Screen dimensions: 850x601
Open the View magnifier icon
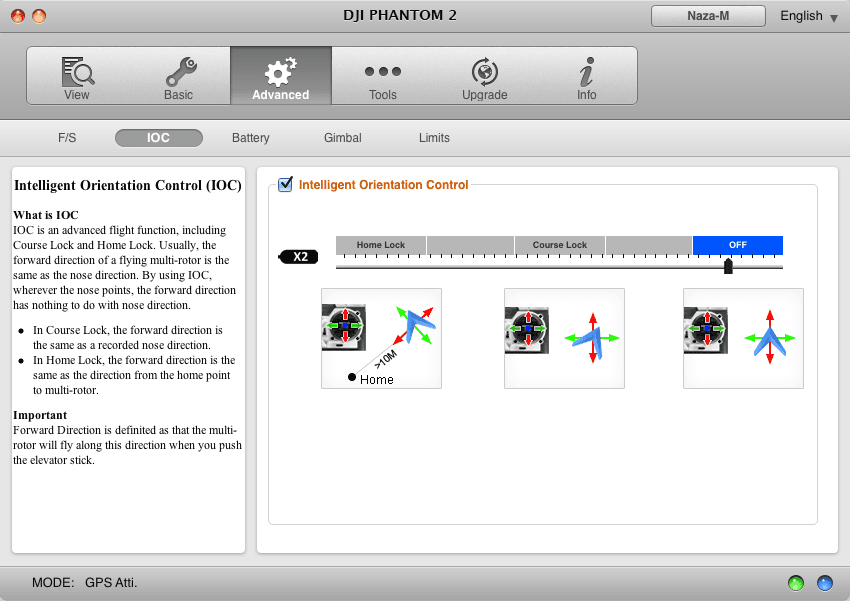click(x=77, y=72)
